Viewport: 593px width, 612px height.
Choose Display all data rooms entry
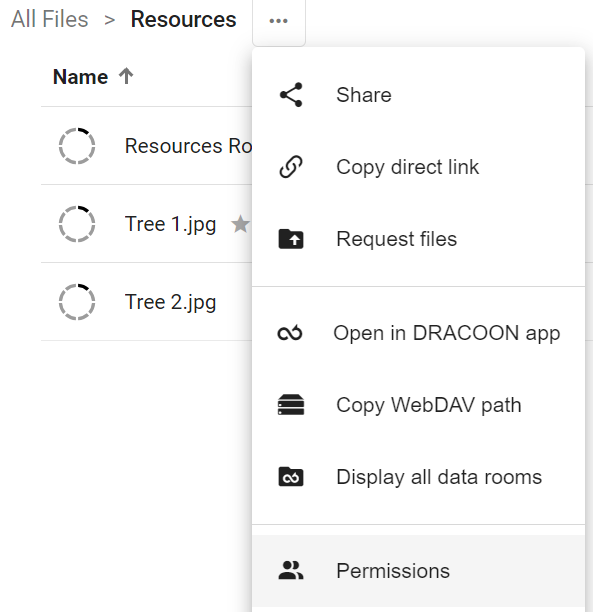click(418, 477)
